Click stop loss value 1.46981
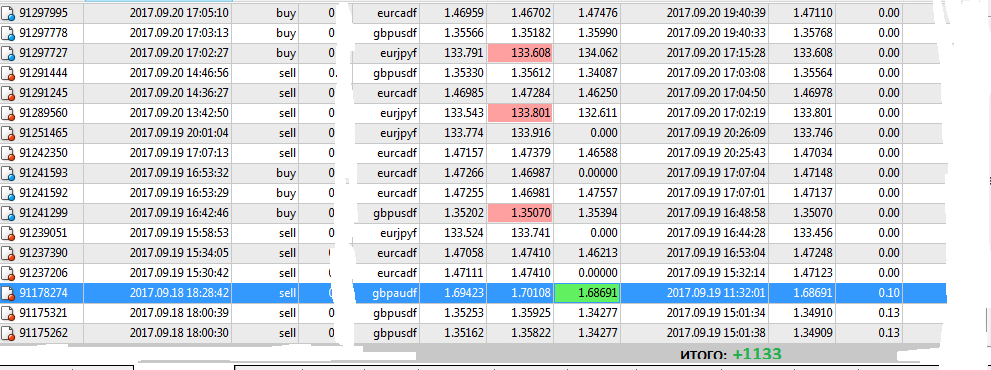This screenshot has height=370, width=991. [x=531, y=193]
